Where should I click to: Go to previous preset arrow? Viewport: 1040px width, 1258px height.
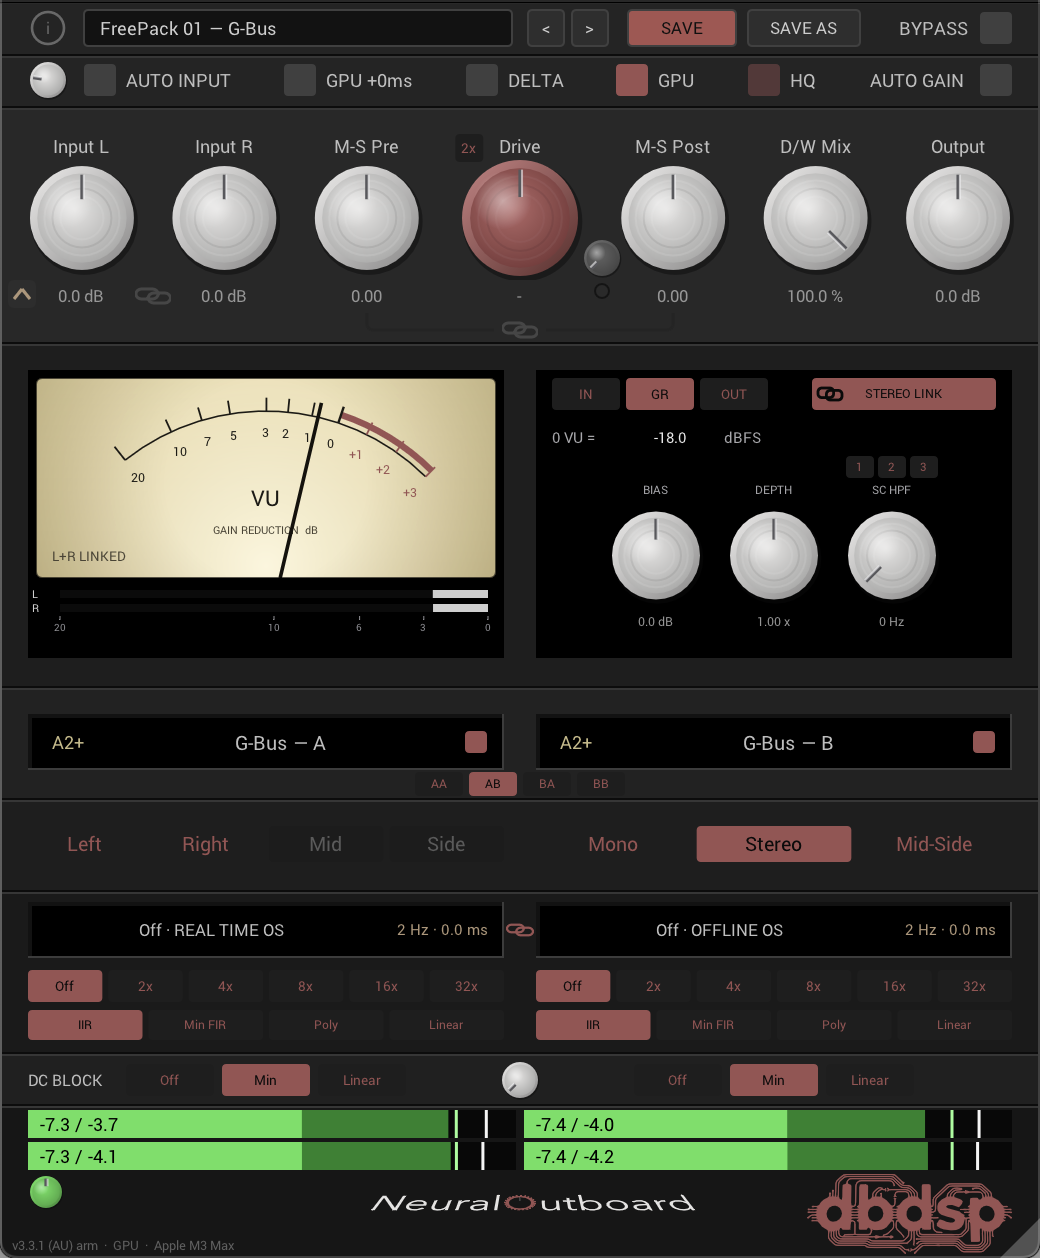(x=546, y=29)
